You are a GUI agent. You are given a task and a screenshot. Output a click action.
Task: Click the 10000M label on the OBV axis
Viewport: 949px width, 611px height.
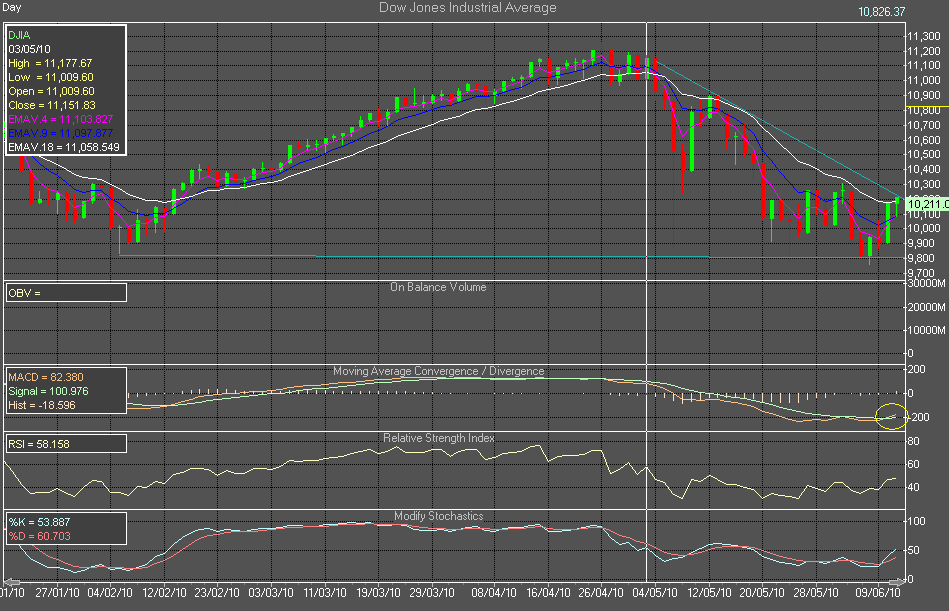click(x=925, y=330)
